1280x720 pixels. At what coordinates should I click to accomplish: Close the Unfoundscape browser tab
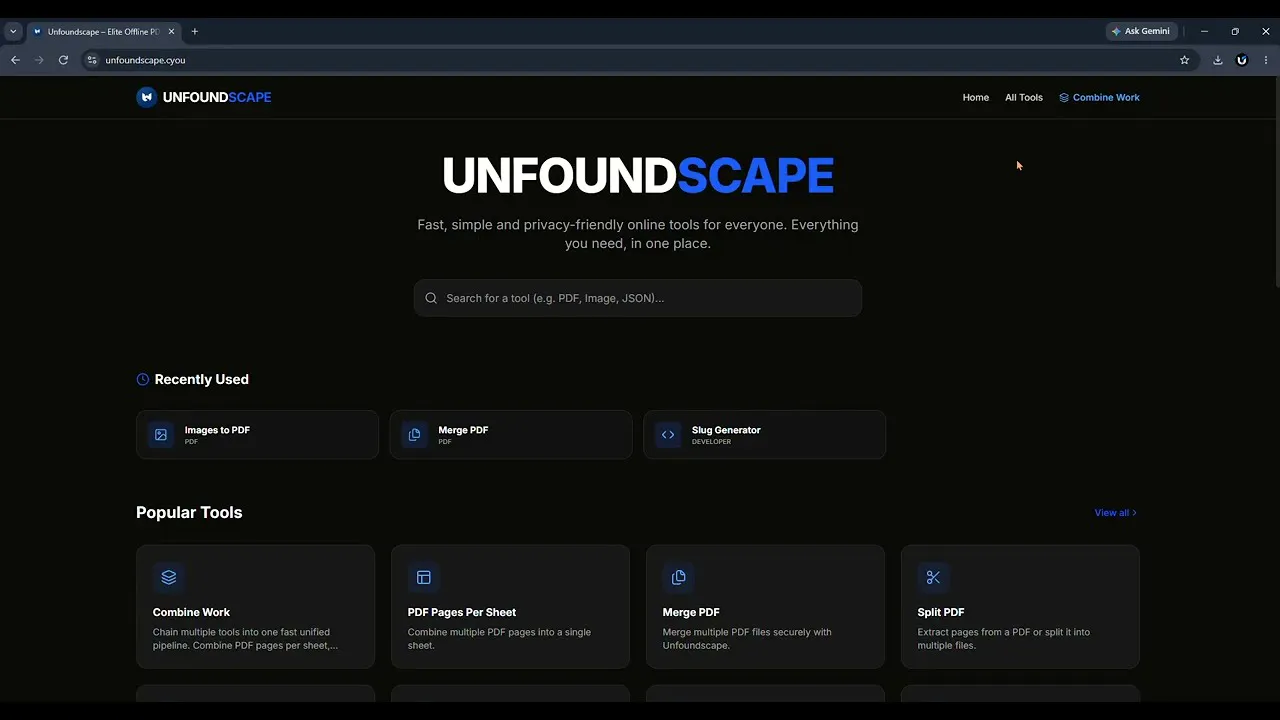[x=171, y=31]
